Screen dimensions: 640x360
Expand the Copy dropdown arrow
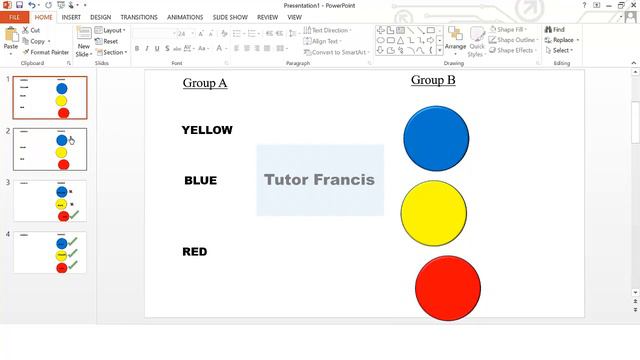[49, 41]
